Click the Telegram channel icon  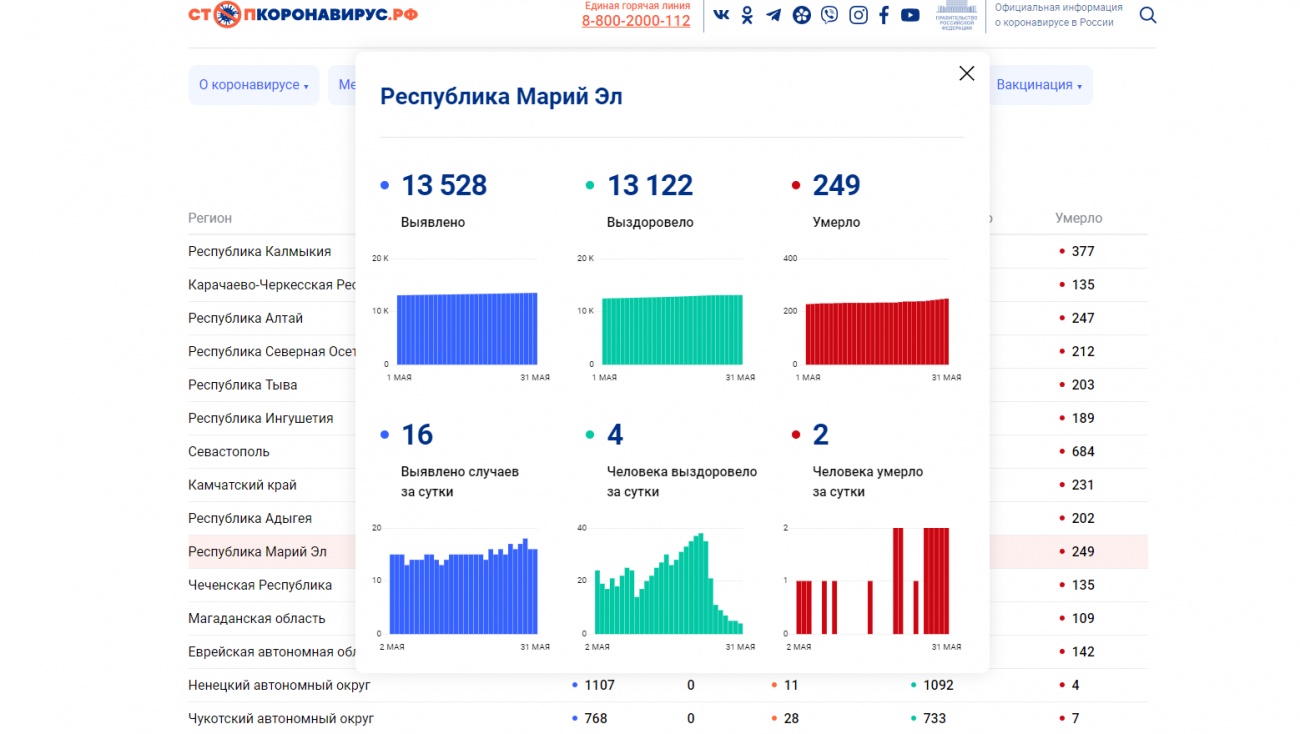click(774, 15)
